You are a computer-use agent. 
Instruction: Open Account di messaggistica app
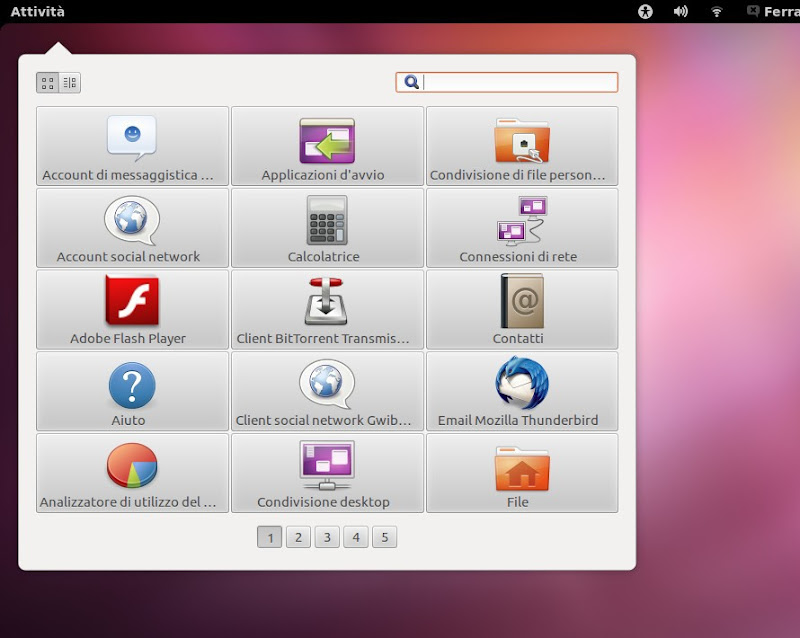point(133,146)
